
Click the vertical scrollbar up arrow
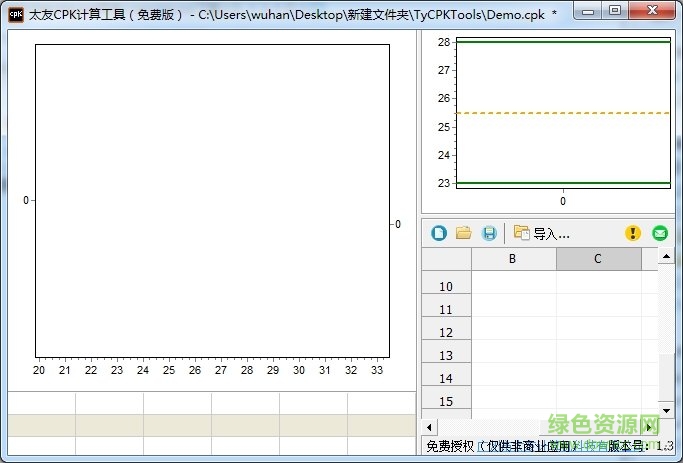pyautogui.click(x=666, y=256)
